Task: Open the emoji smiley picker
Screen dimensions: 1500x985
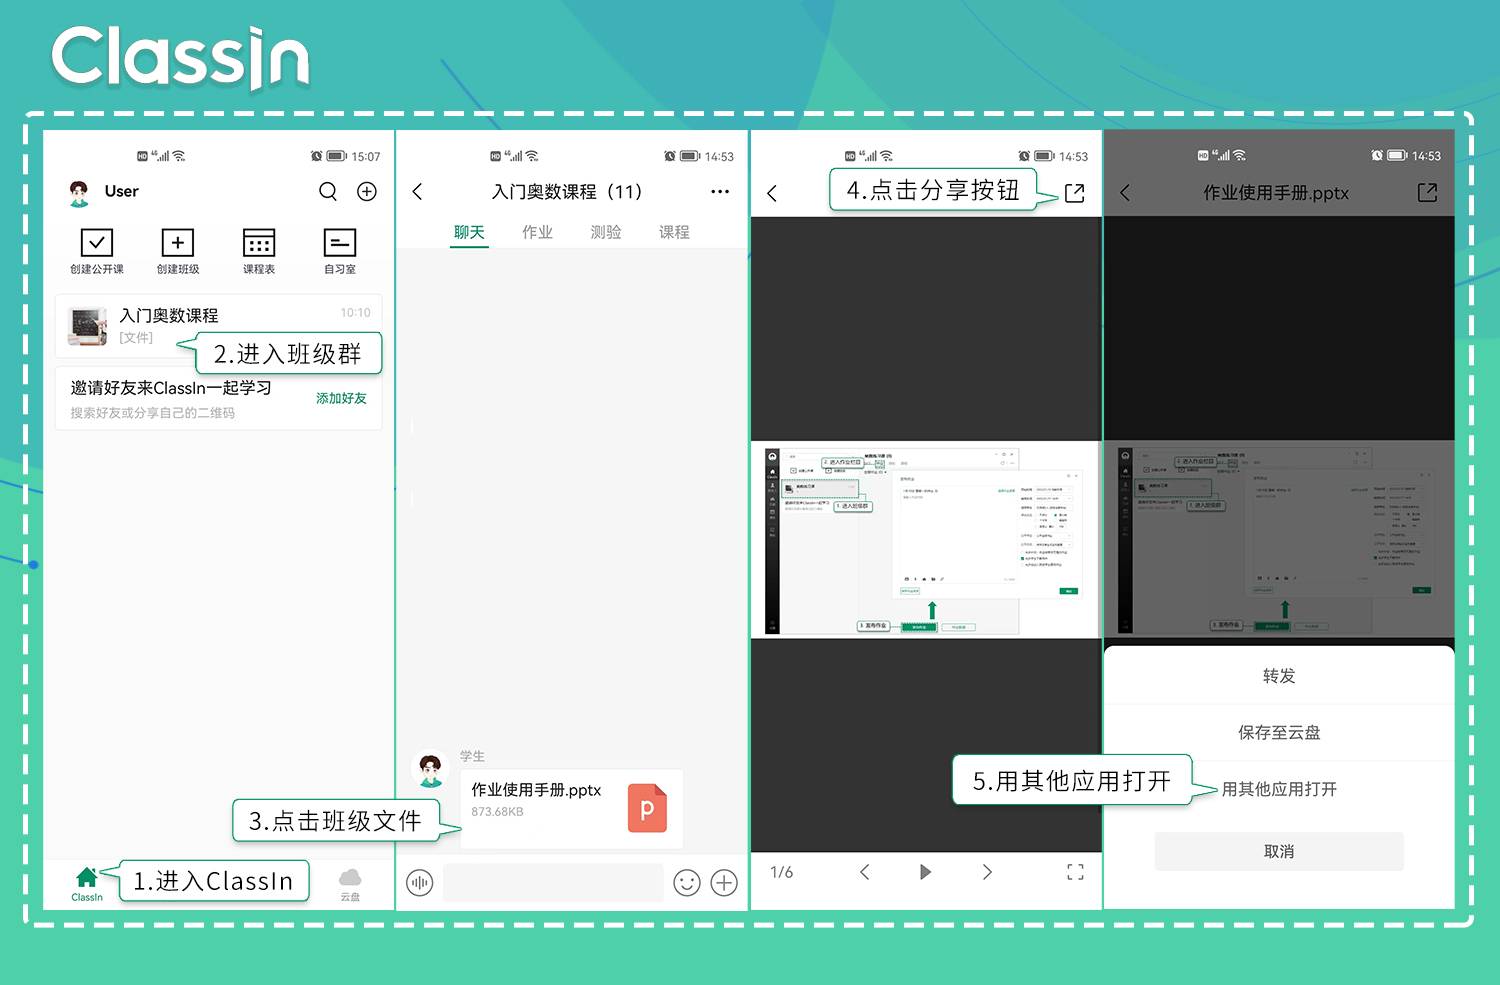Action: coord(687,883)
